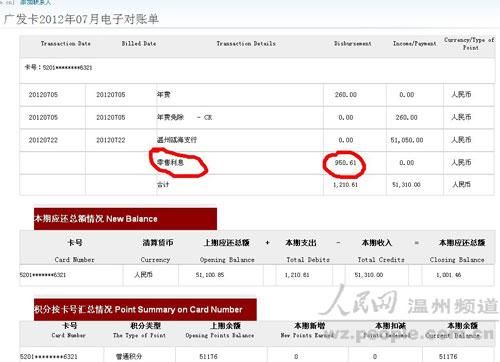Select the 950.61 disbursement amount
The image size is (500, 362).
click(346, 163)
